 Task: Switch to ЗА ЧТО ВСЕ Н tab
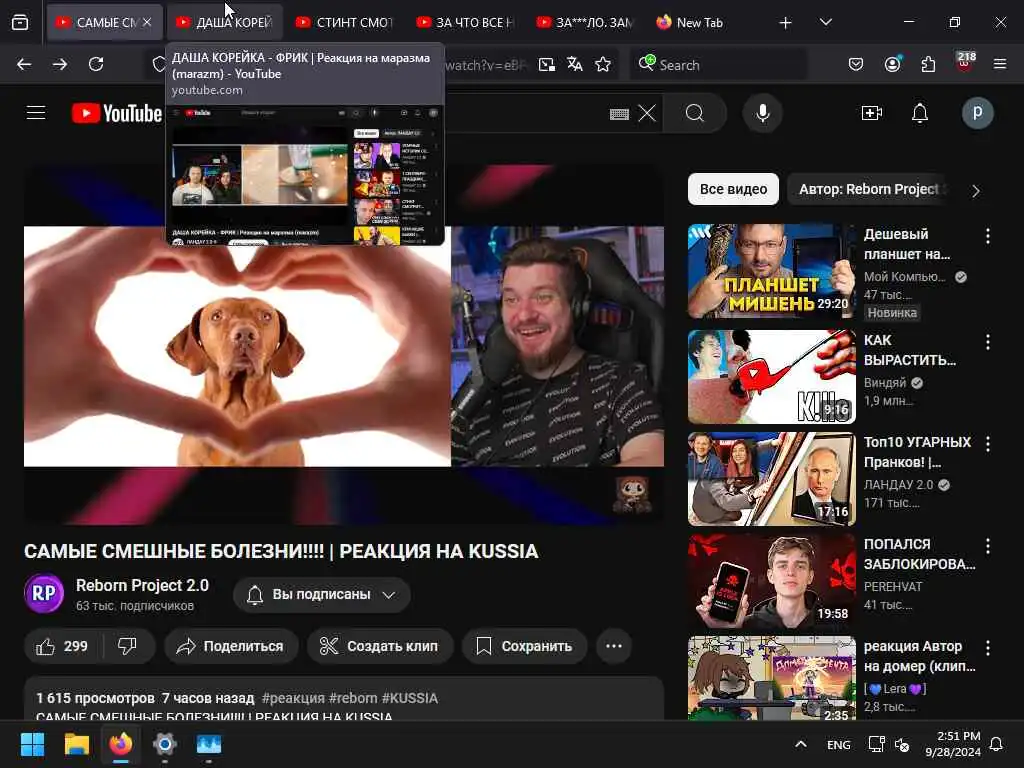pyautogui.click(x=464, y=22)
